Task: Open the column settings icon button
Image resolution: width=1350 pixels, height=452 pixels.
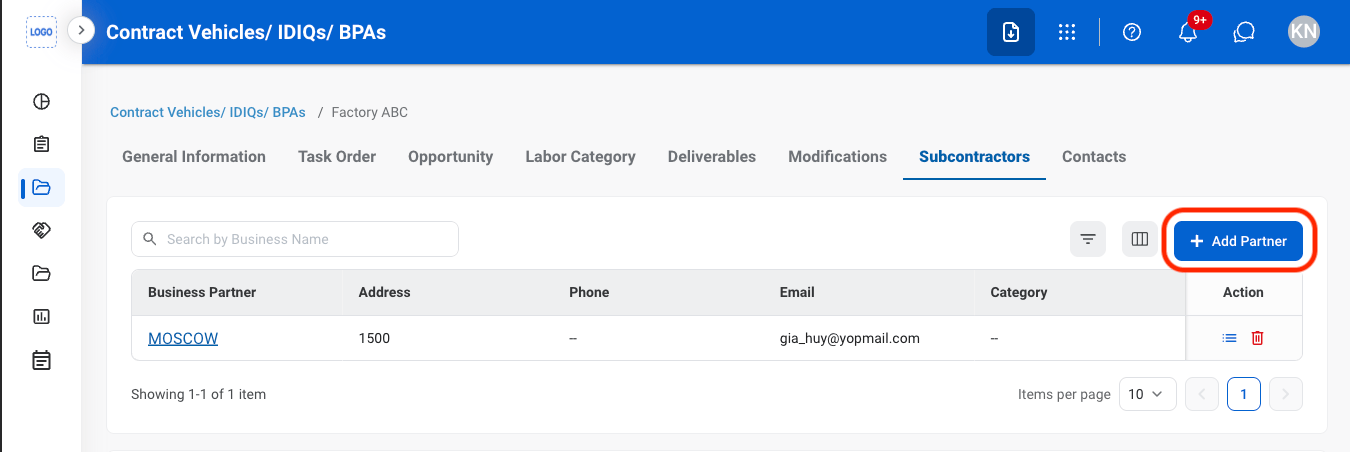Action: (1139, 239)
